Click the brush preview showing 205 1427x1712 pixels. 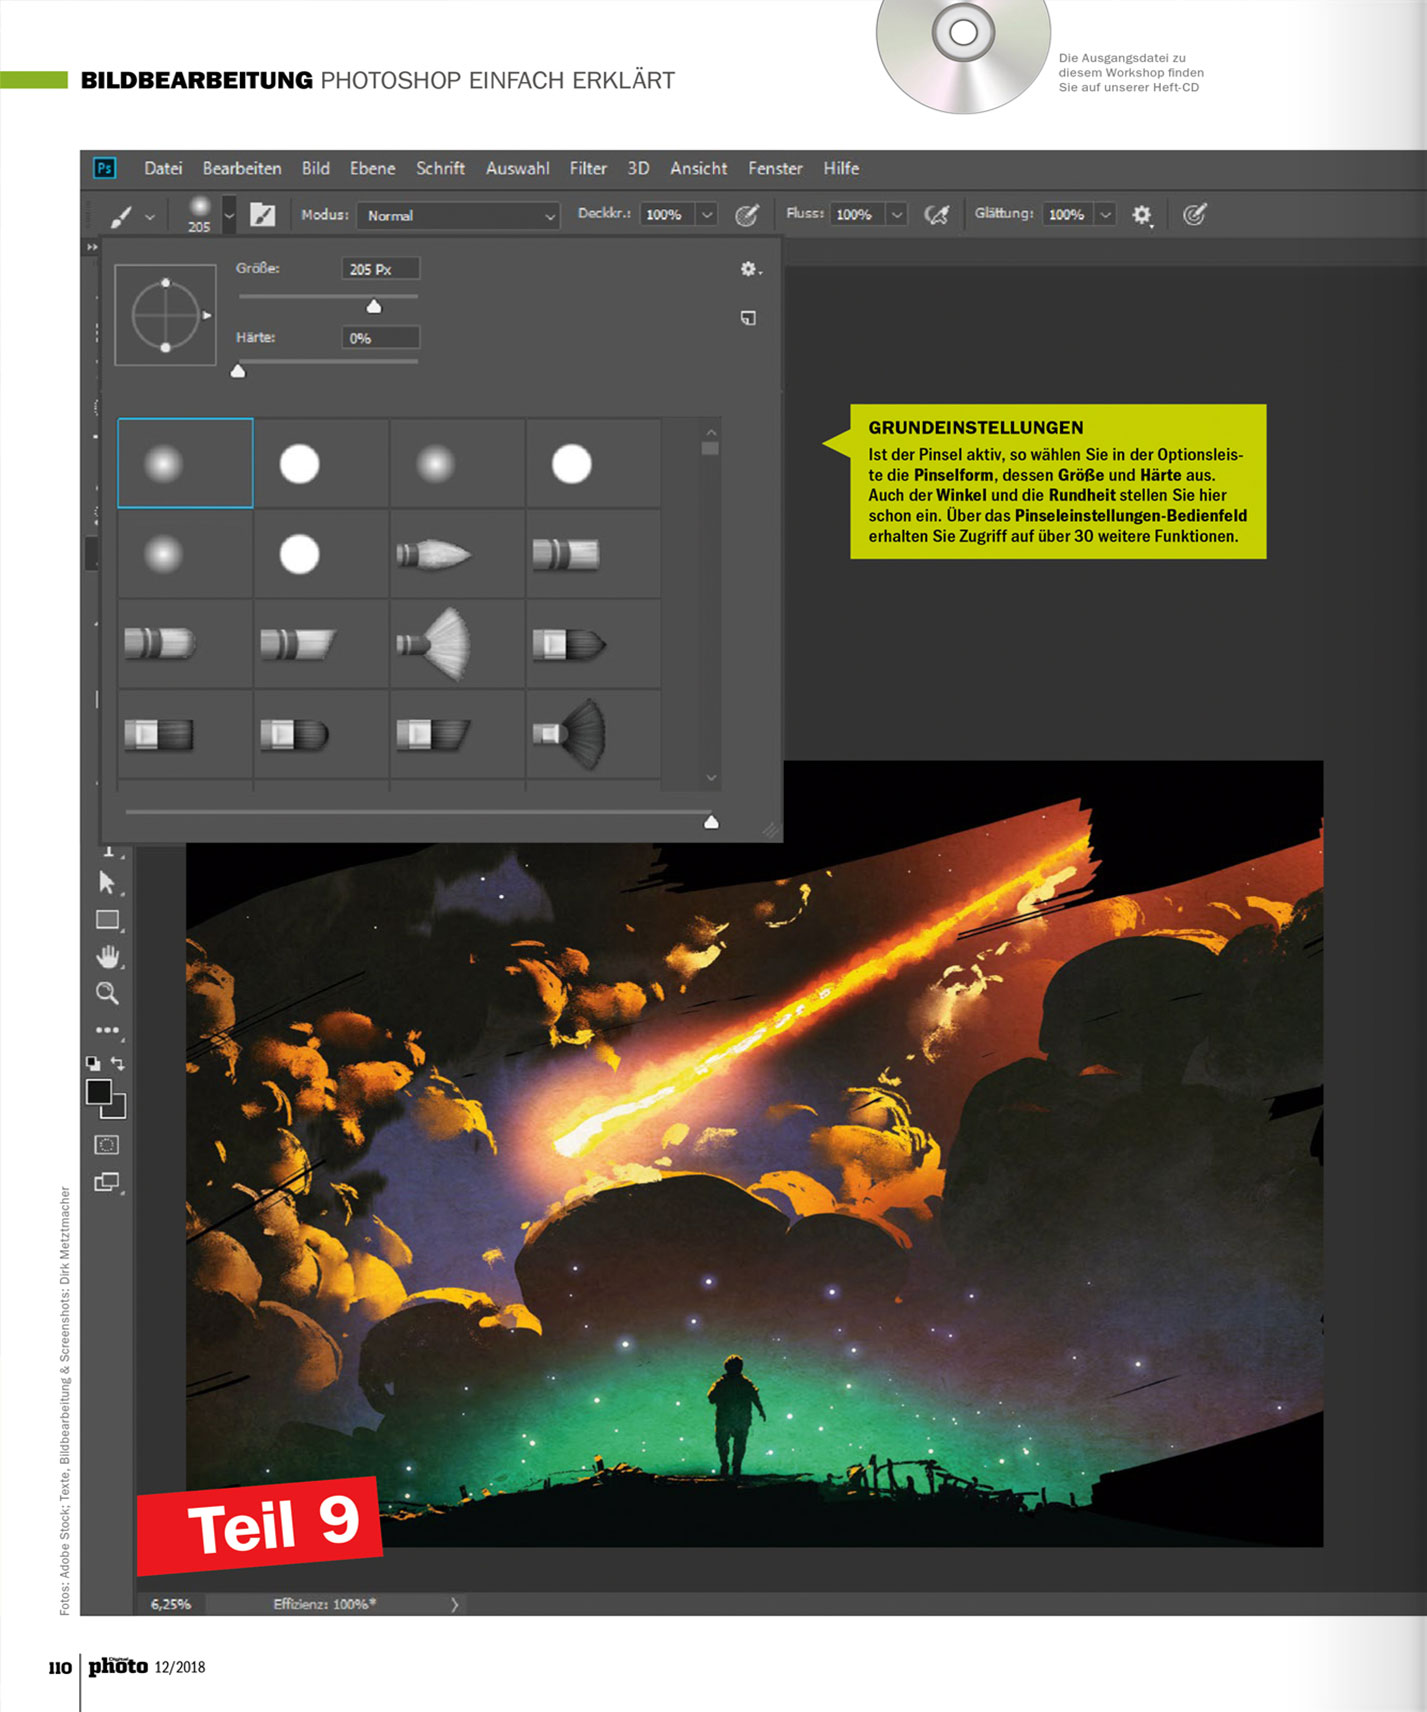199,214
